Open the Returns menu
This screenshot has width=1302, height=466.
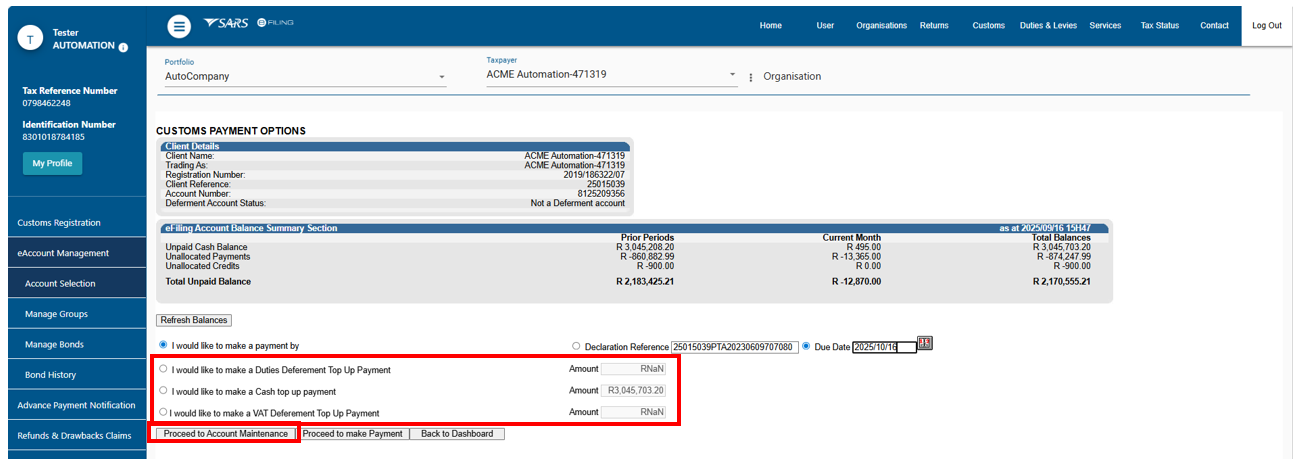tap(934, 26)
